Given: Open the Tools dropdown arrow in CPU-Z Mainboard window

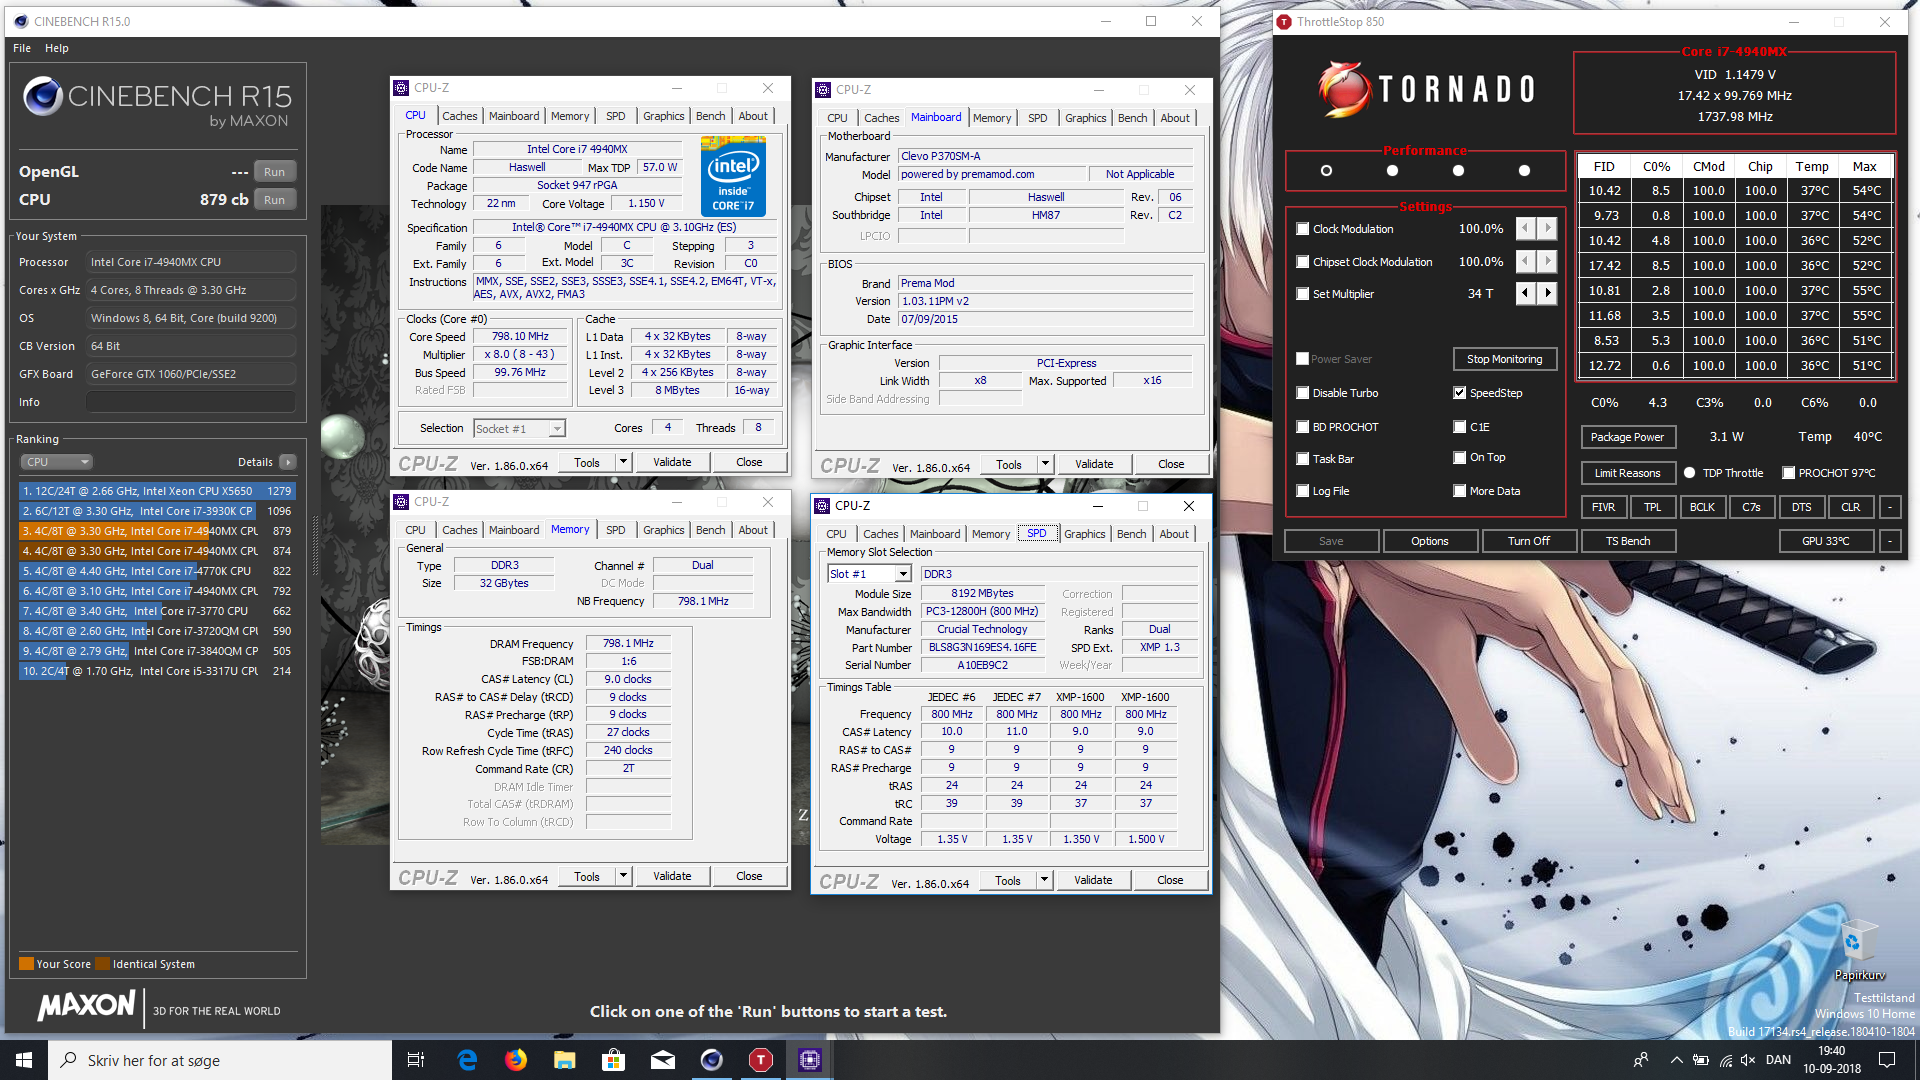Looking at the screenshot, I should 1045,464.
